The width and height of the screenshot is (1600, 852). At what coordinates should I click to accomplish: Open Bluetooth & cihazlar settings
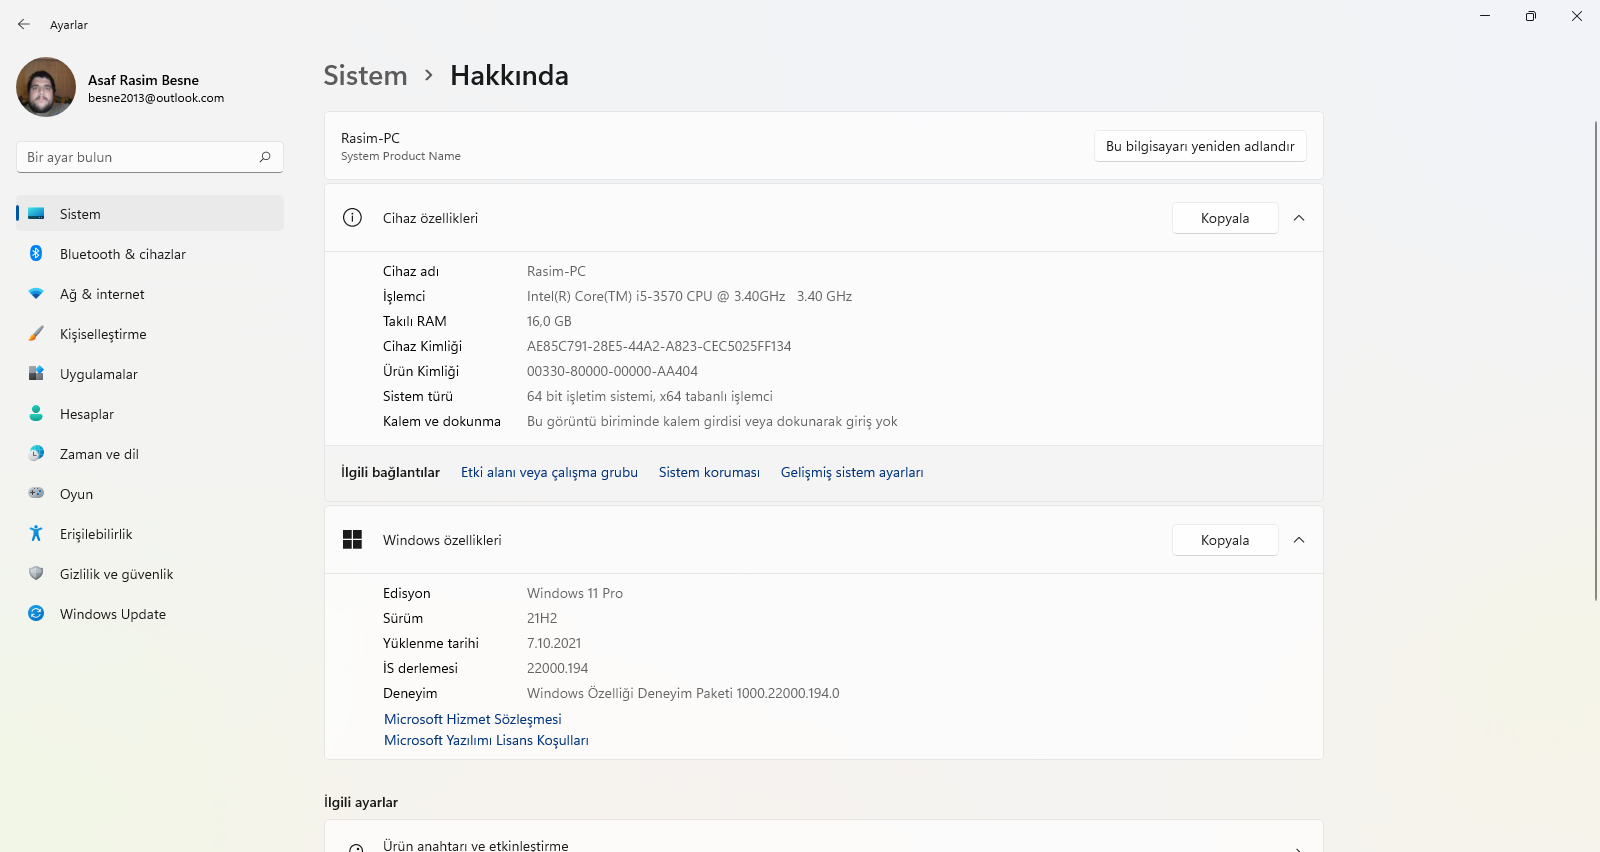(150, 254)
